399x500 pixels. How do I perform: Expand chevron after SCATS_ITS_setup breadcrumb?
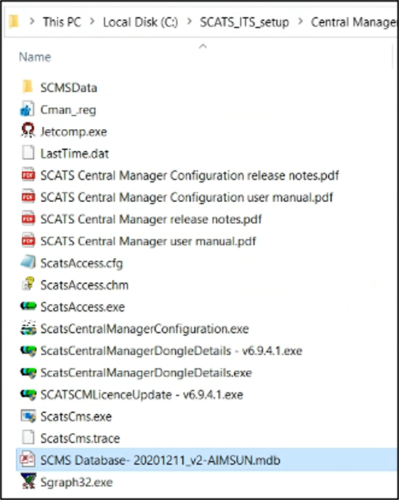(x=300, y=22)
